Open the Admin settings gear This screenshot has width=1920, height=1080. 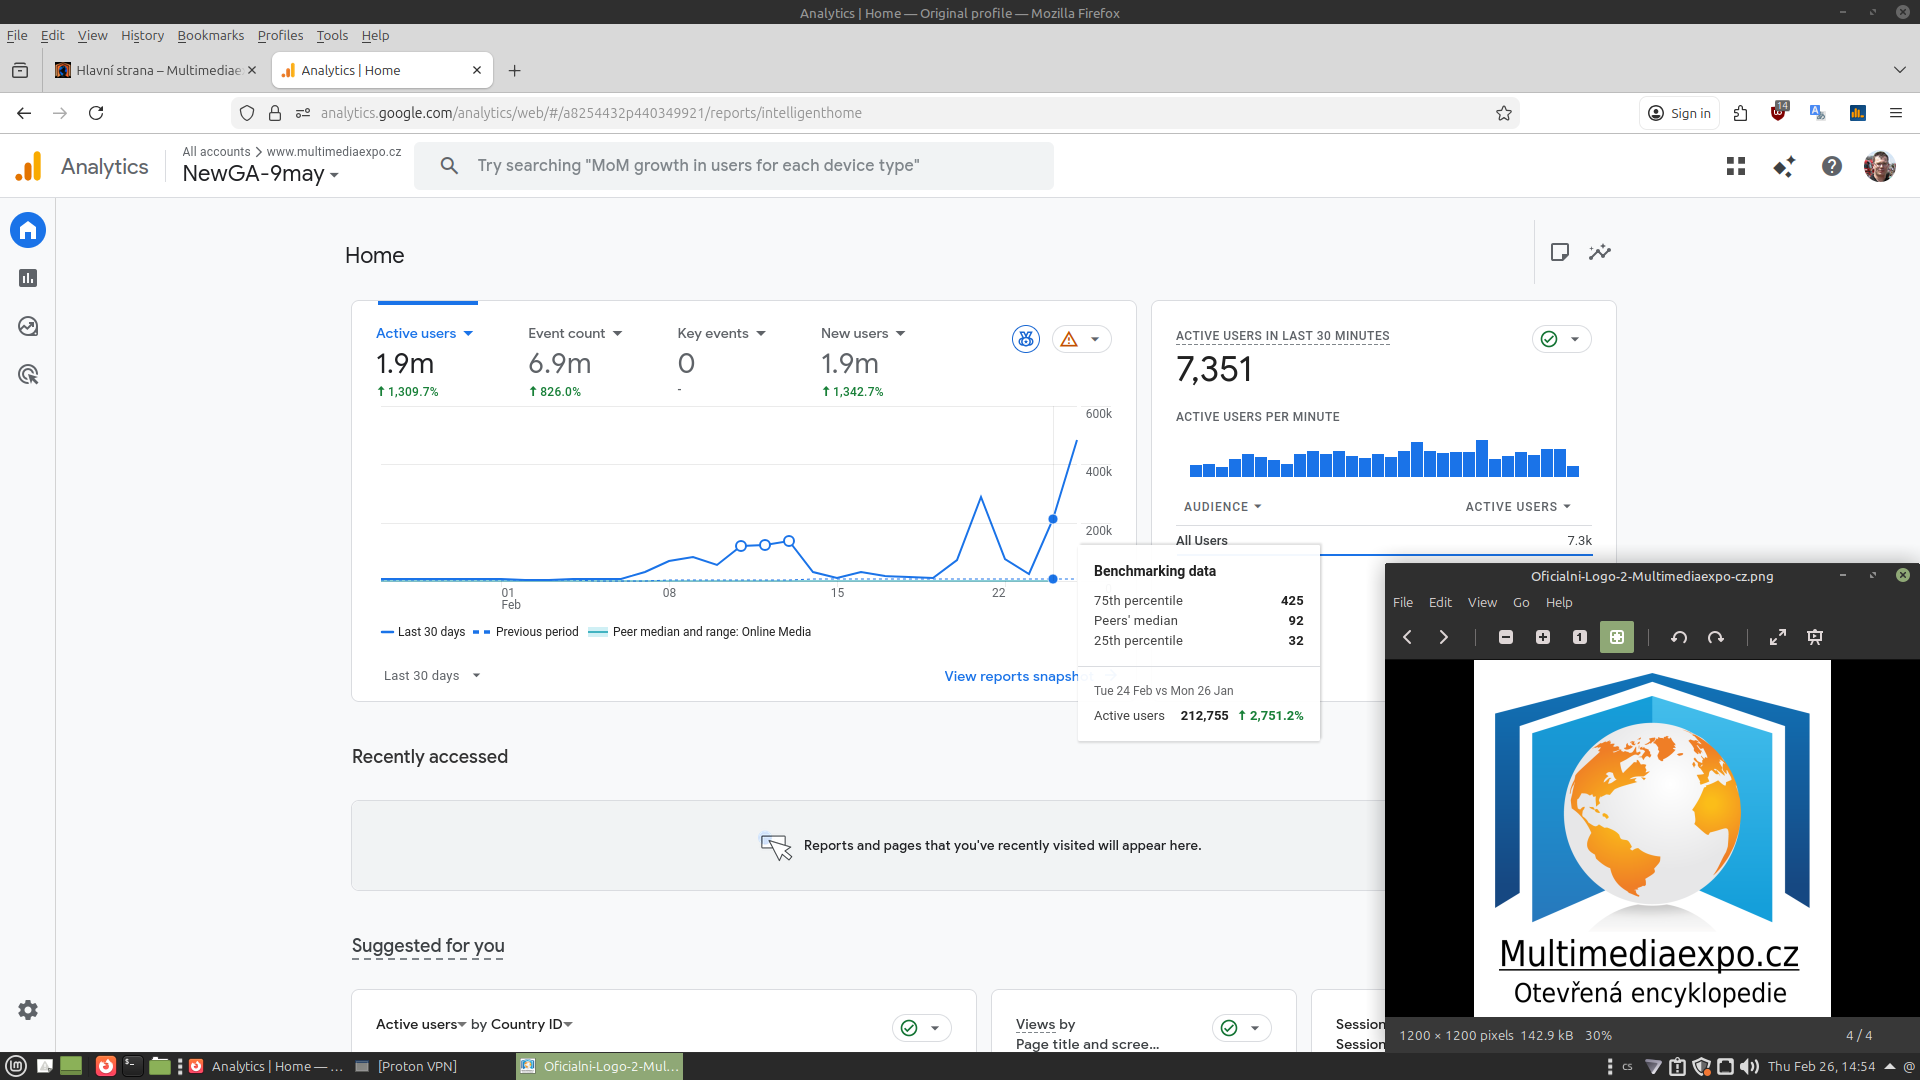coord(28,1010)
